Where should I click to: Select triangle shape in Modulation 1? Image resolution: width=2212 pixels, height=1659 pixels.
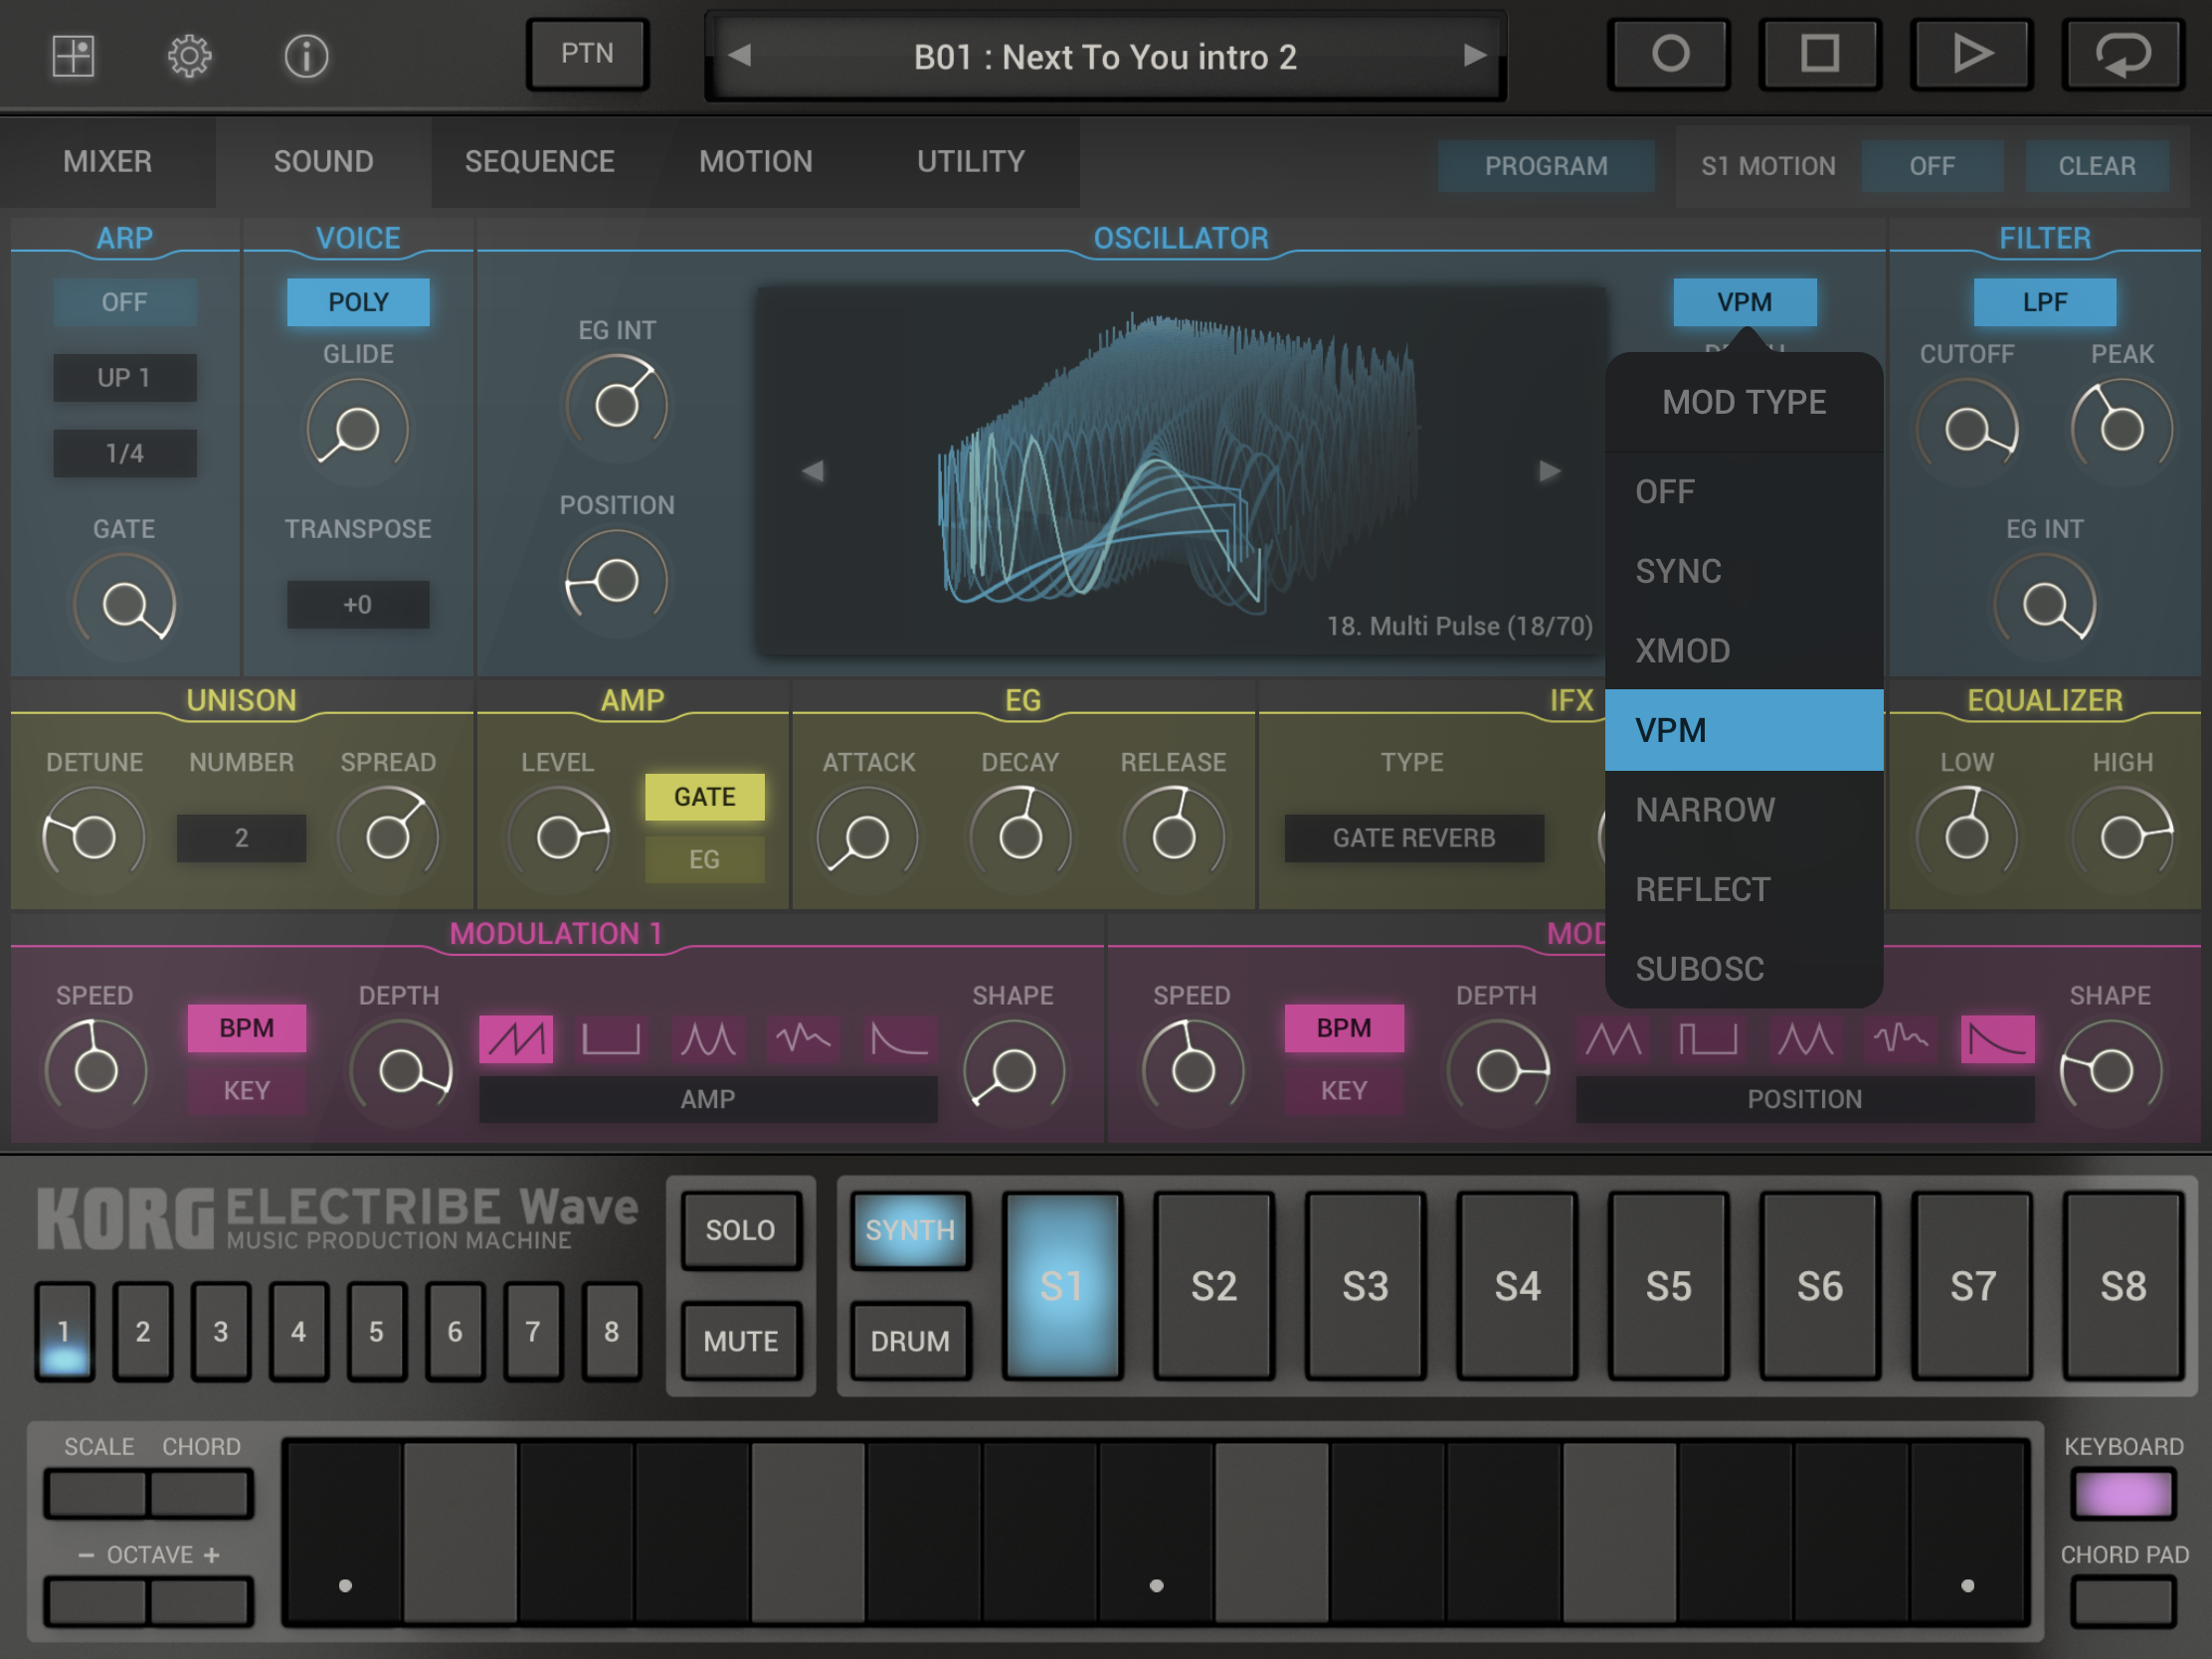pyautogui.click(x=707, y=1039)
